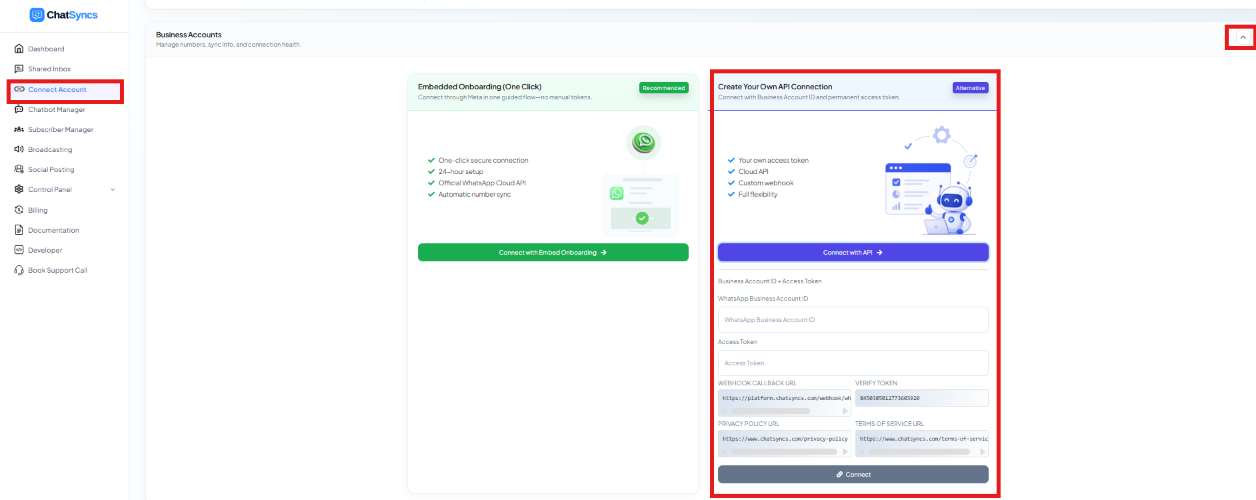1256x500 pixels.
Task: Click the Verify Token value field
Action: (x=922, y=398)
